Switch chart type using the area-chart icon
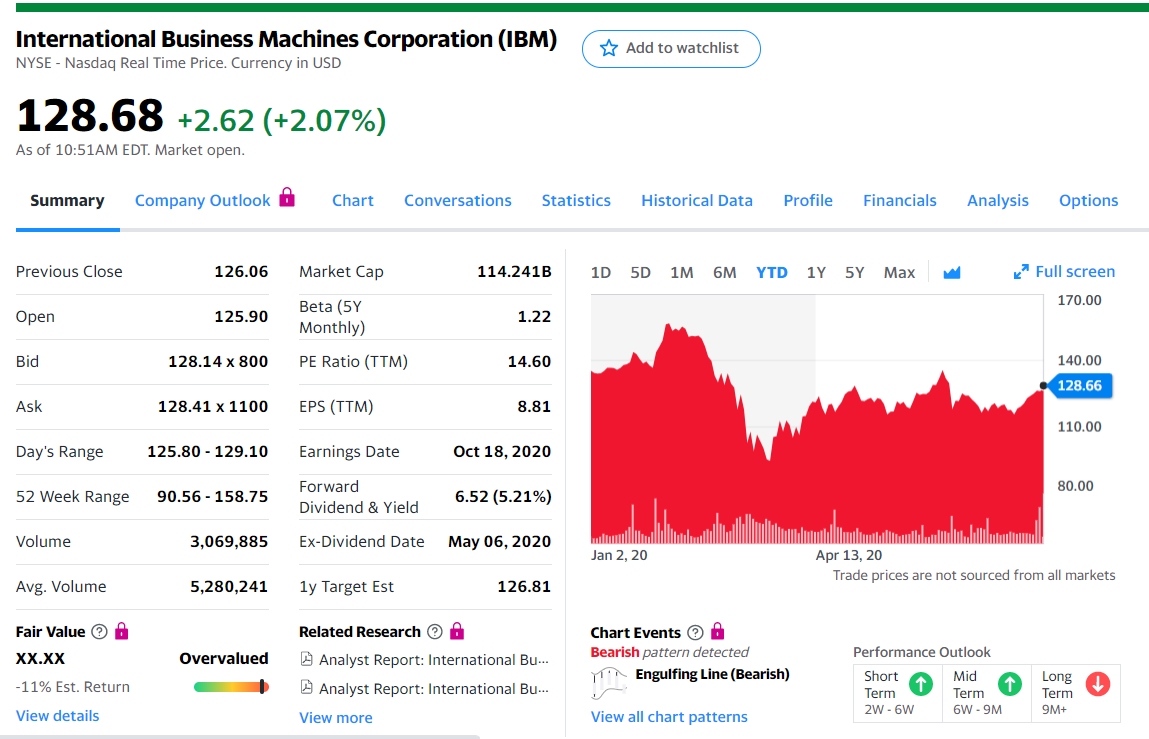Viewport: 1149px width, 739px height. tap(952, 272)
